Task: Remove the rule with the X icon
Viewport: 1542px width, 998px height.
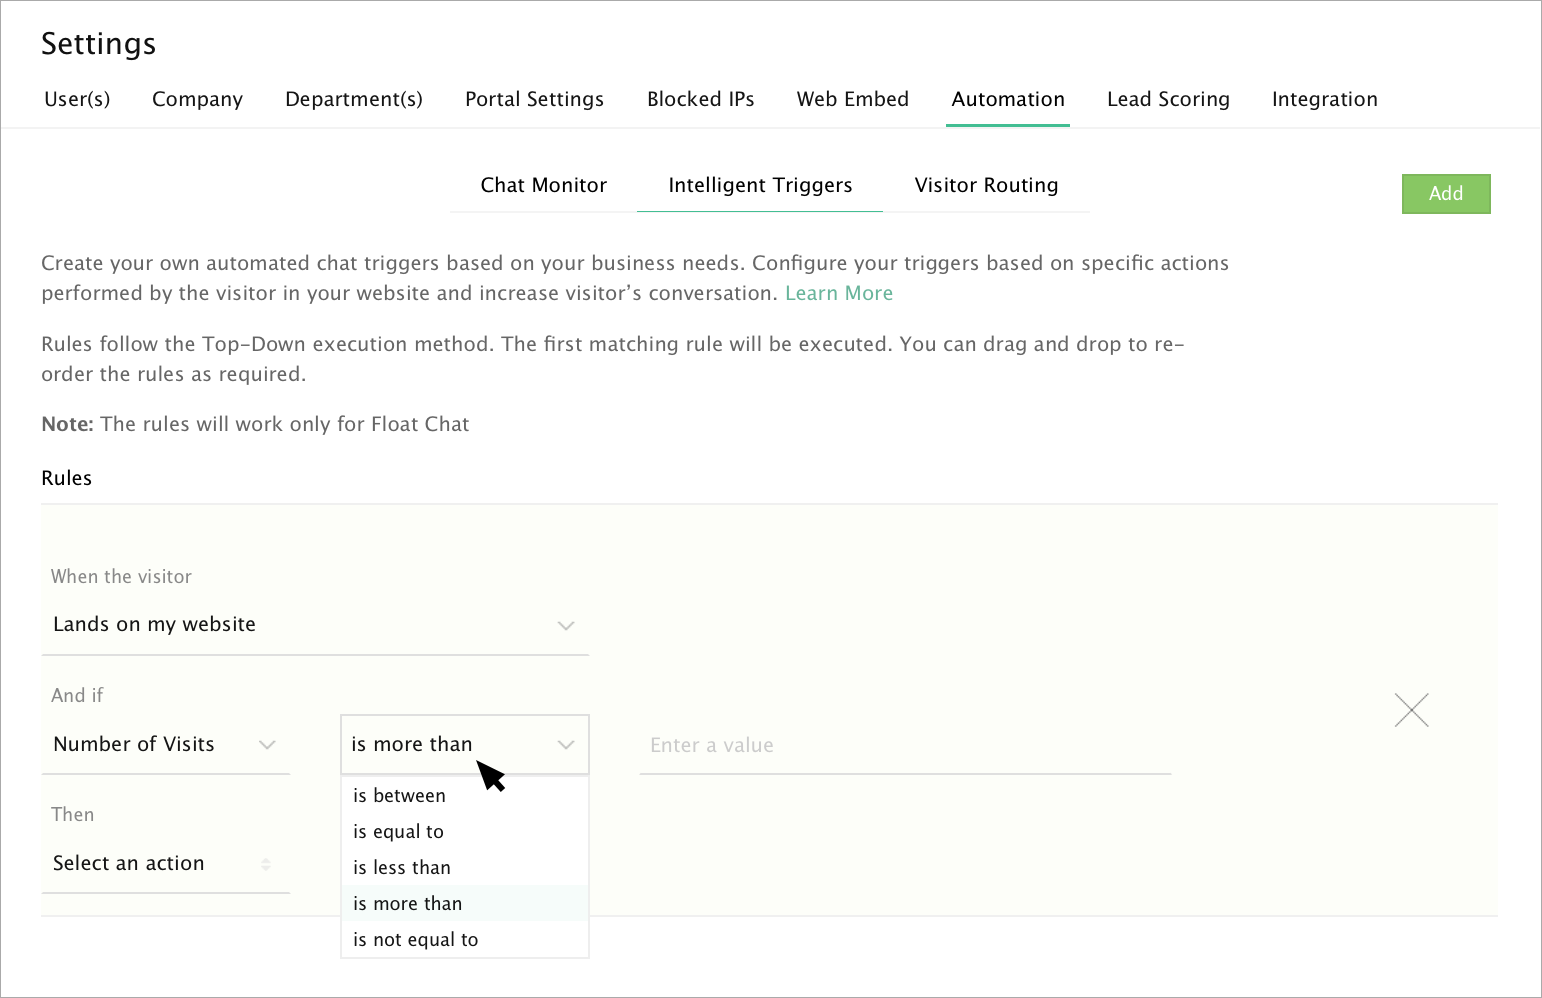Action: tap(1411, 710)
